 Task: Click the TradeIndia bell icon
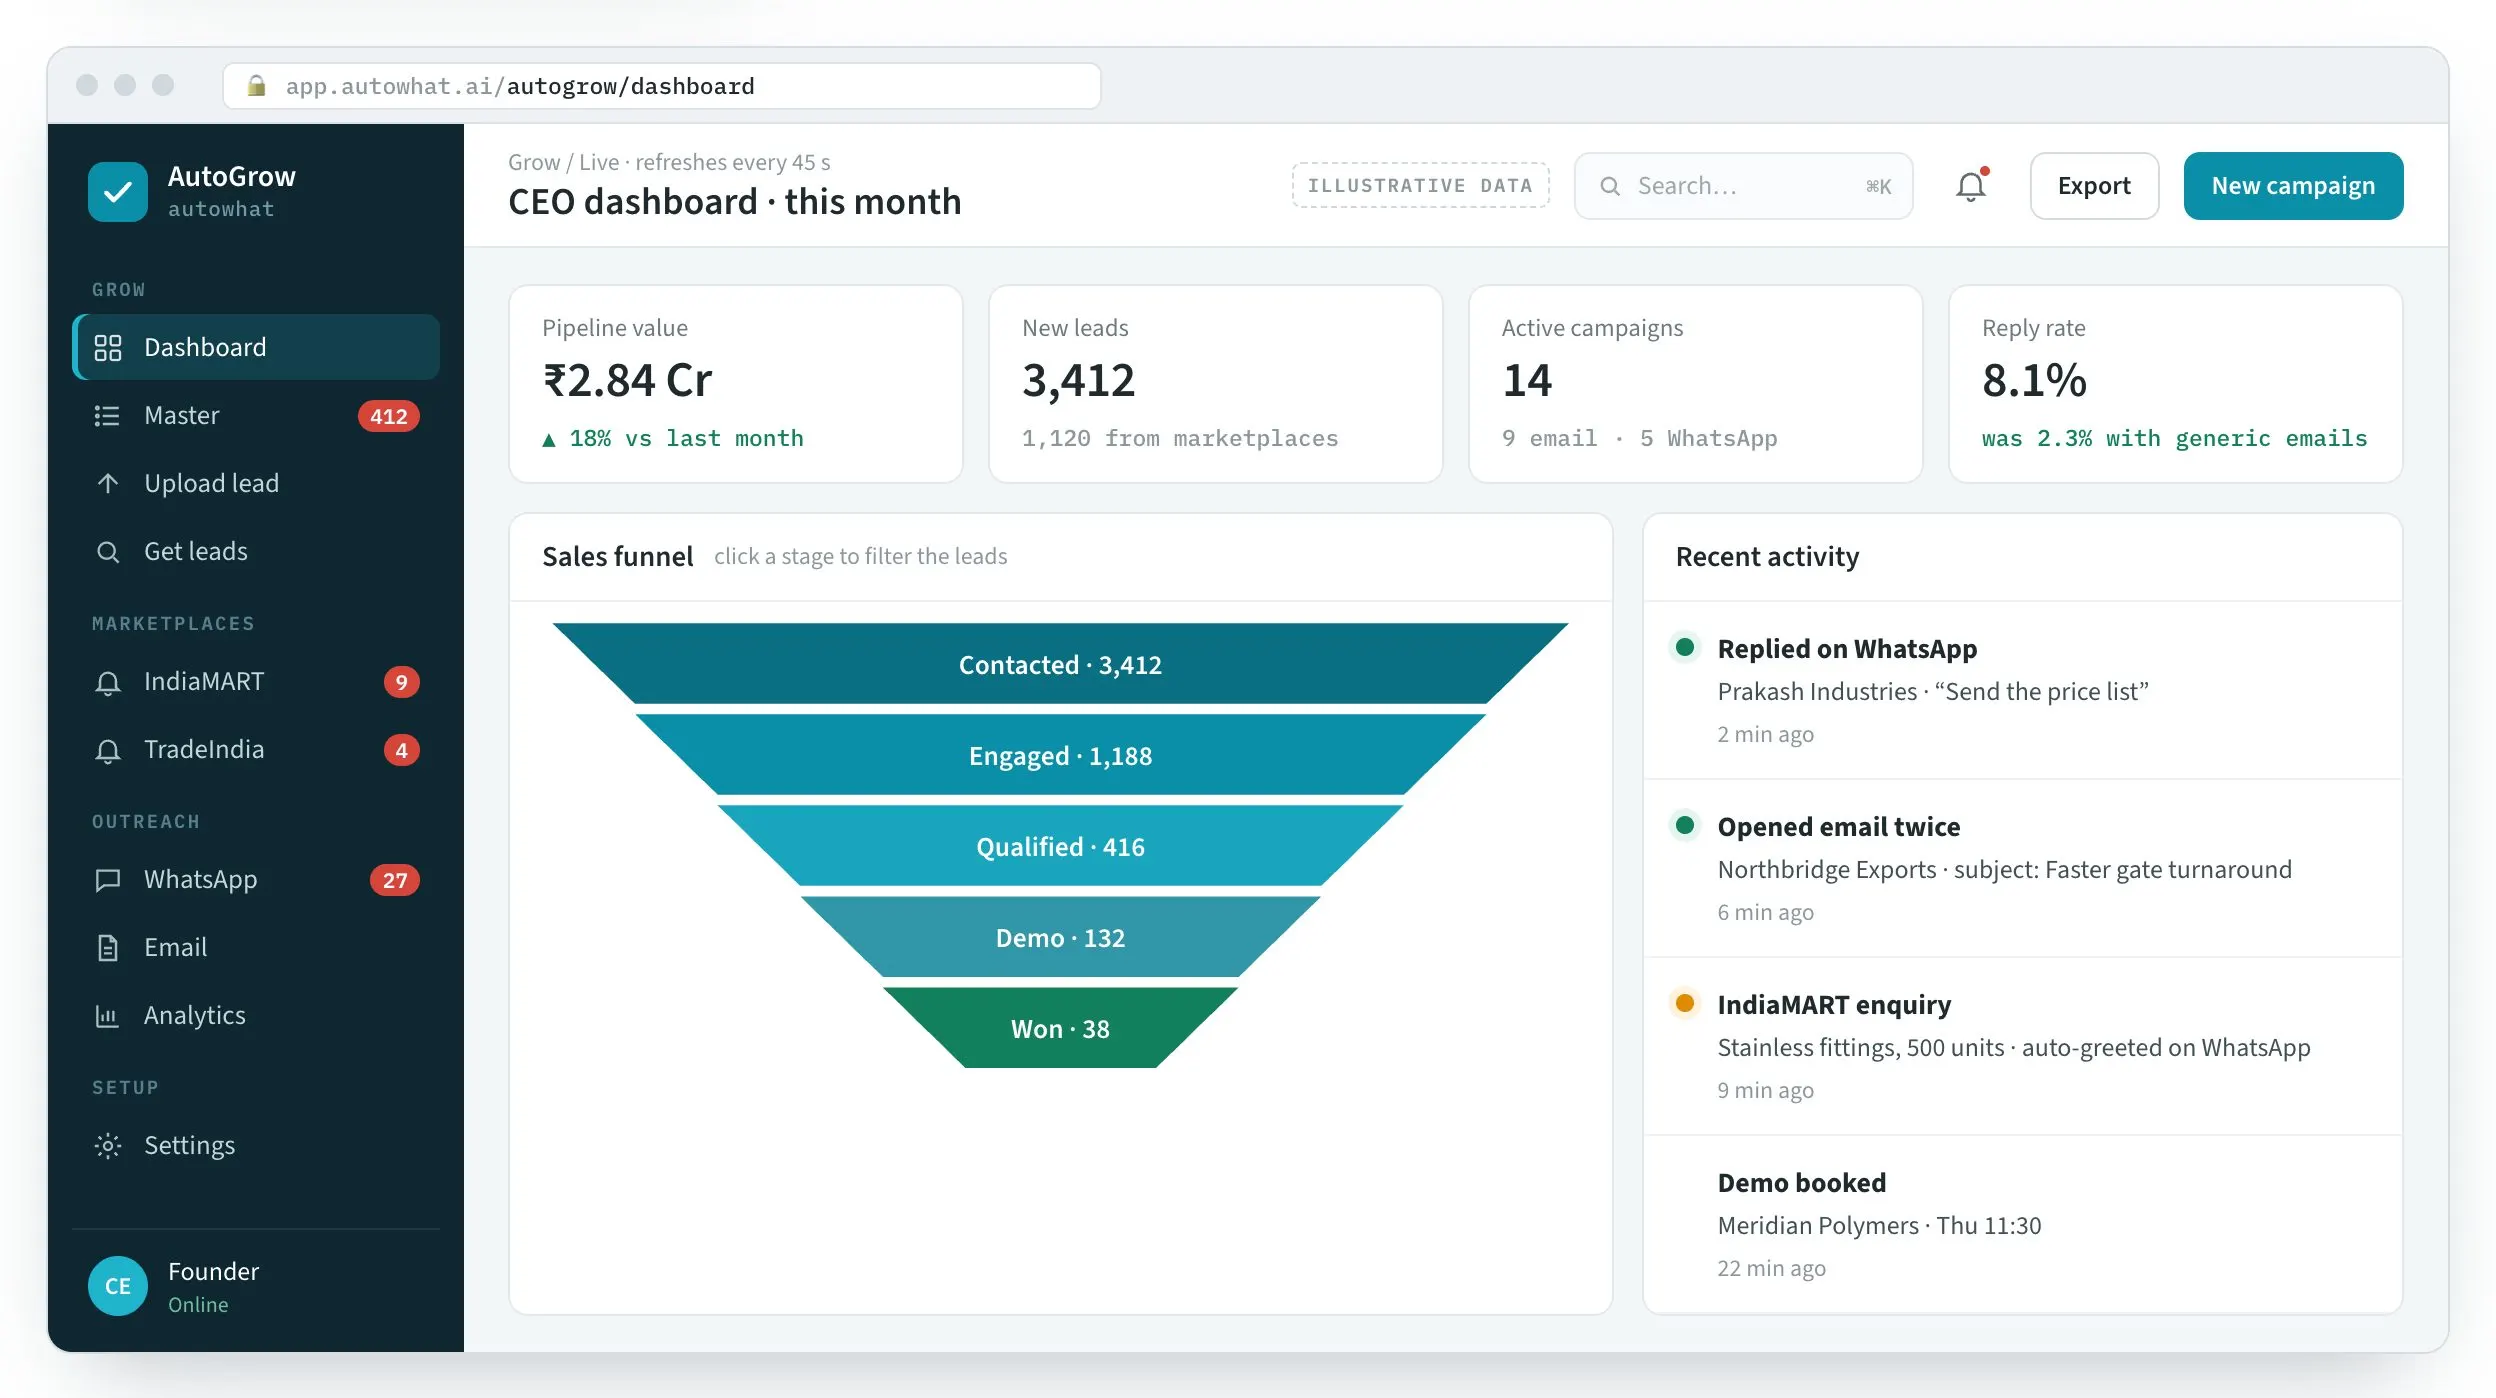click(x=108, y=751)
